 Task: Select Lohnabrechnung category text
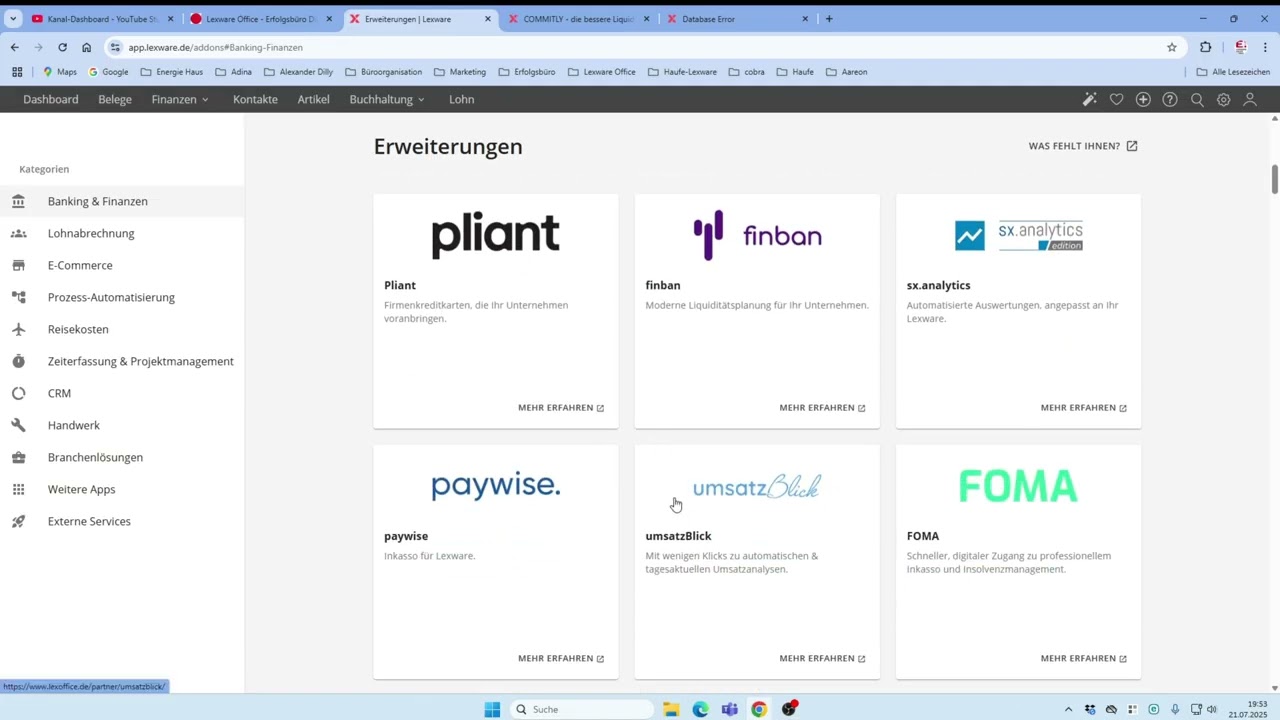click(91, 233)
